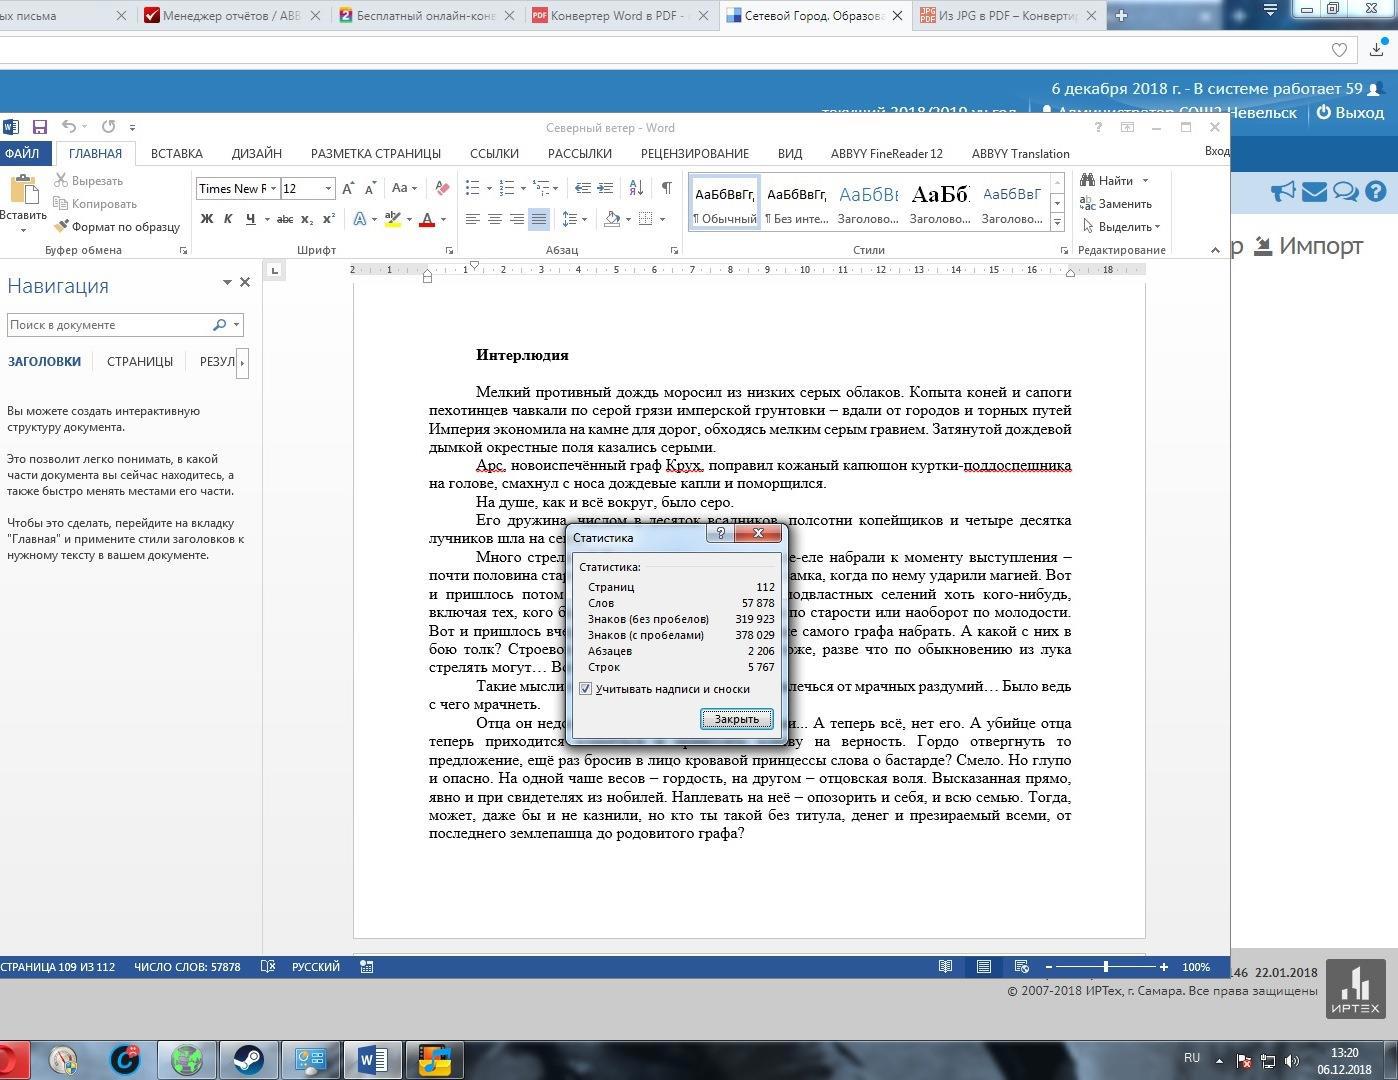Uncheck 'Учитывать надписи и сноски' checkbox

pos(586,689)
